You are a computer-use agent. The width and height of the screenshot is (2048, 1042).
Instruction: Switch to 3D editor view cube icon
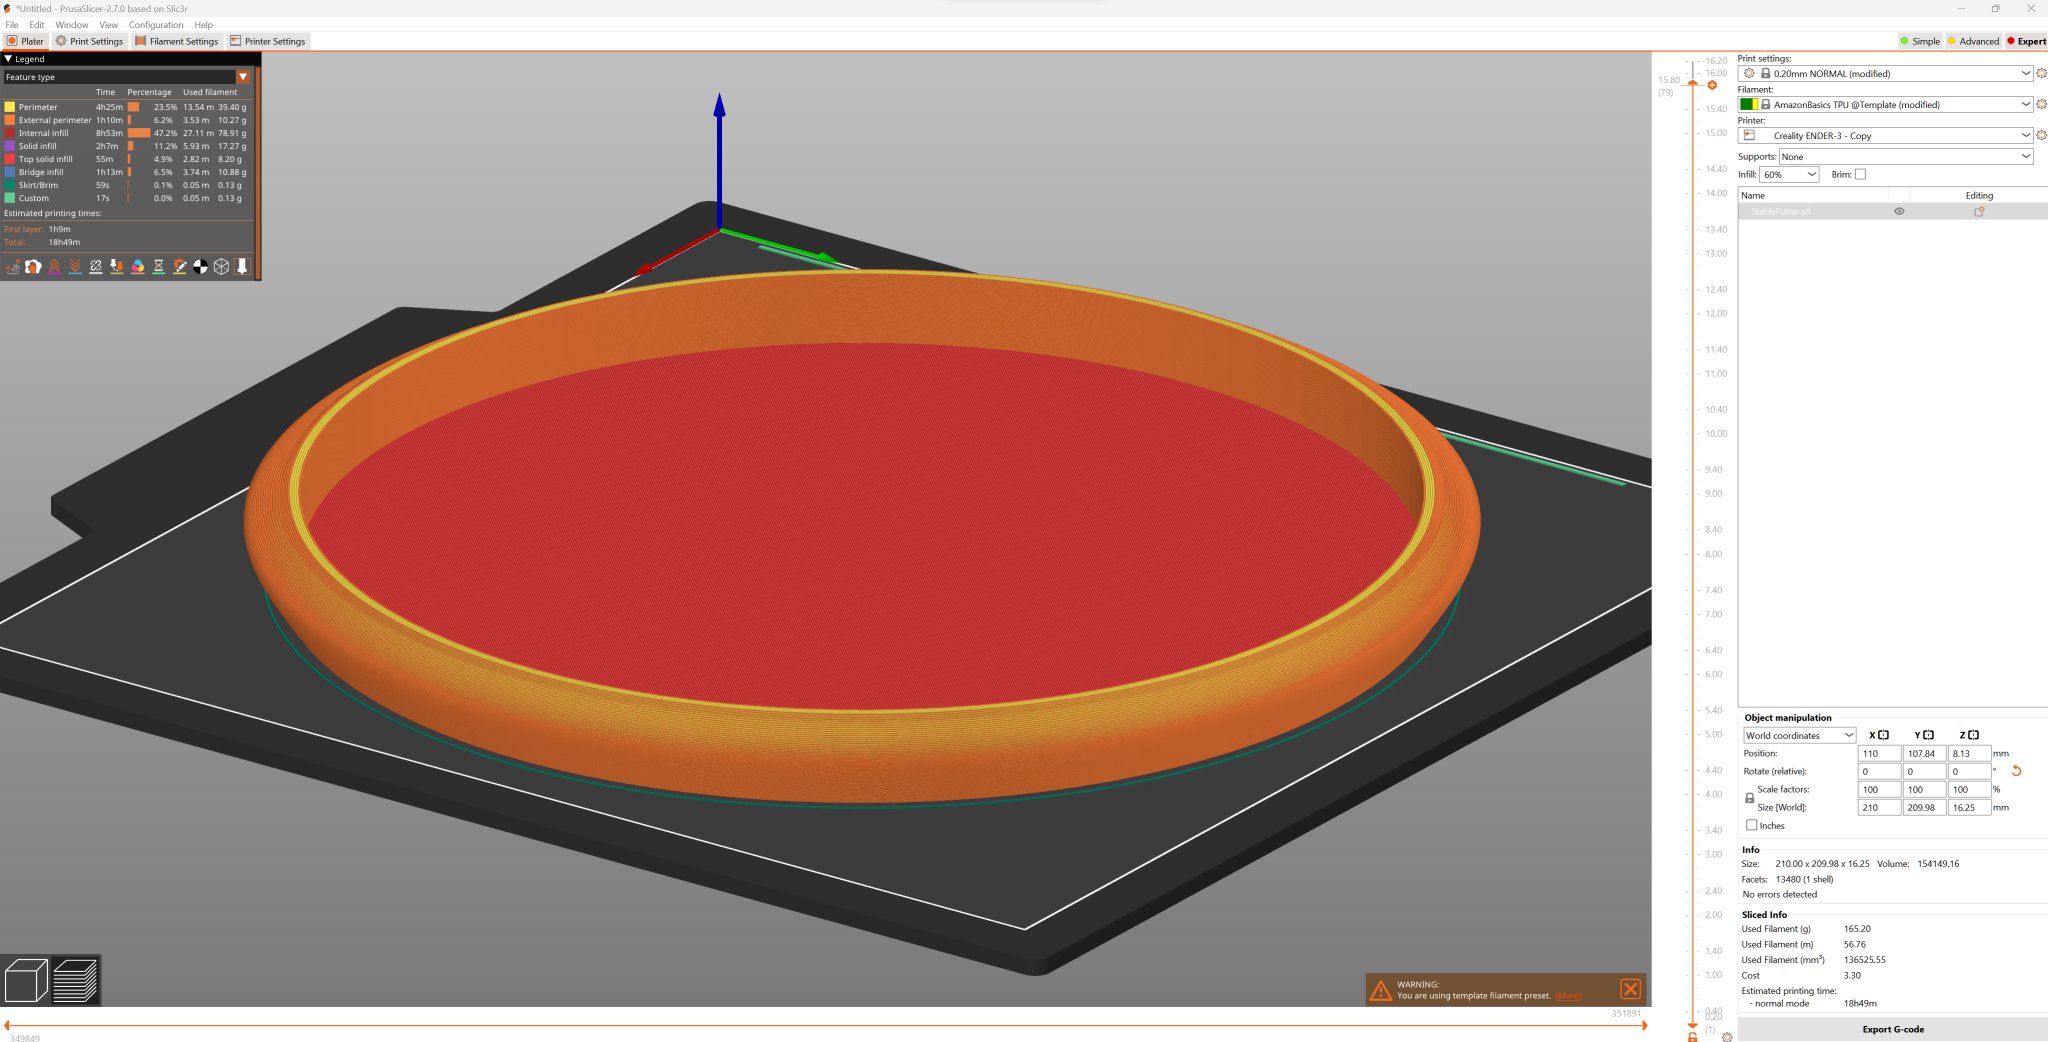26,980
